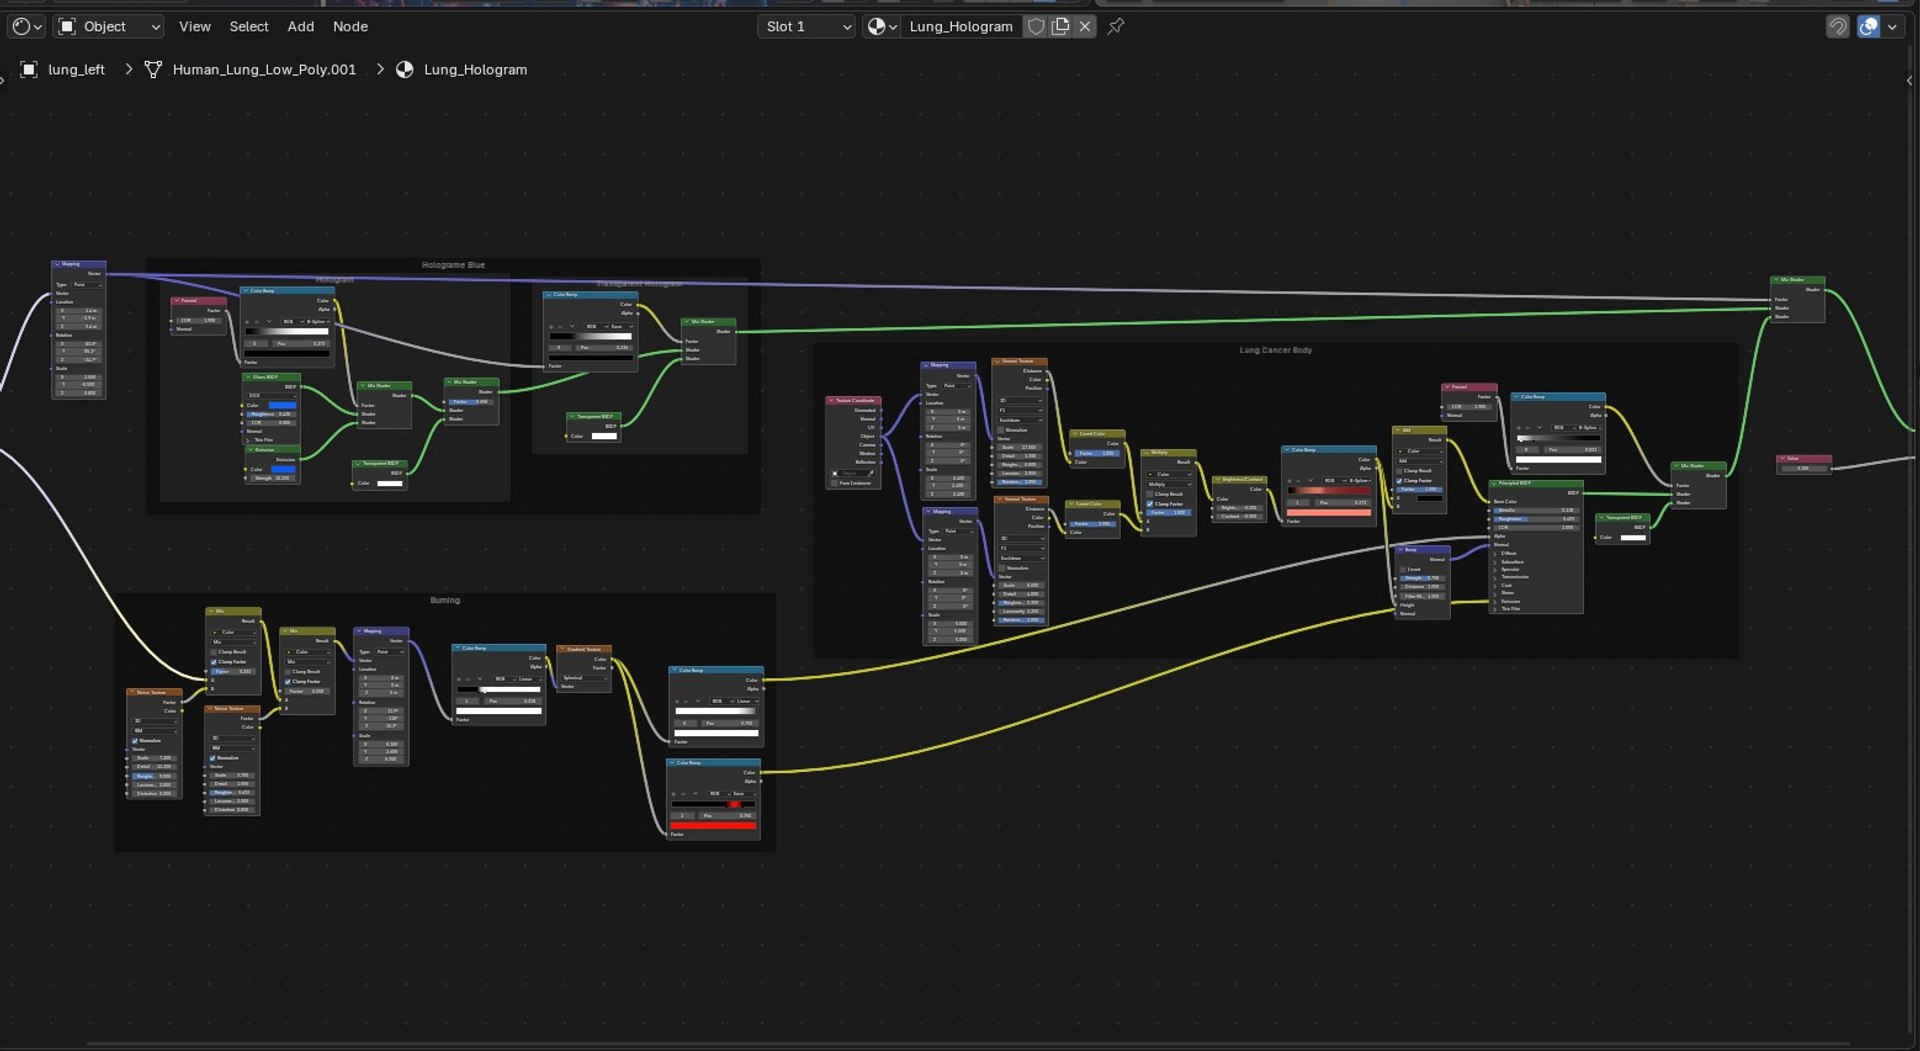This screenshot has width=1920, height=1051.
Task: Toggle the pin icon in header
Action: pyautogui.click(x=1116, y=26)
